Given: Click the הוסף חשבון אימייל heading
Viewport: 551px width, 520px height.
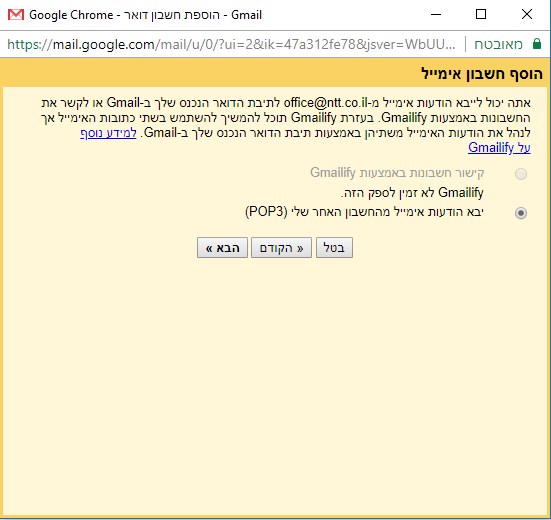Looking at the screenshot, I should (482, 74).
